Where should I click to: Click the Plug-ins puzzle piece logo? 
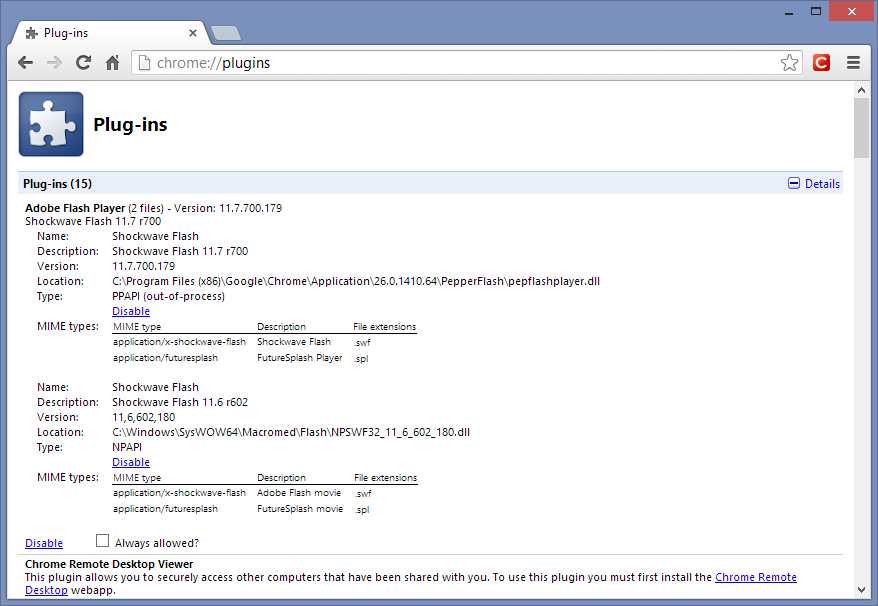point(51,124)
